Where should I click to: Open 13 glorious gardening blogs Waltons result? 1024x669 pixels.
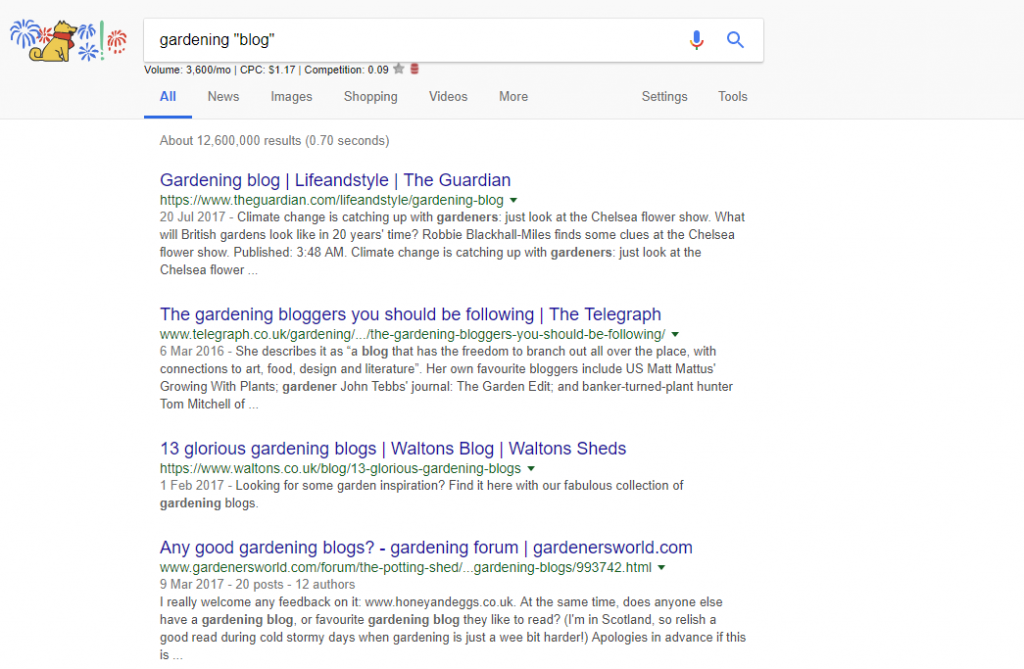pos(393,449)
